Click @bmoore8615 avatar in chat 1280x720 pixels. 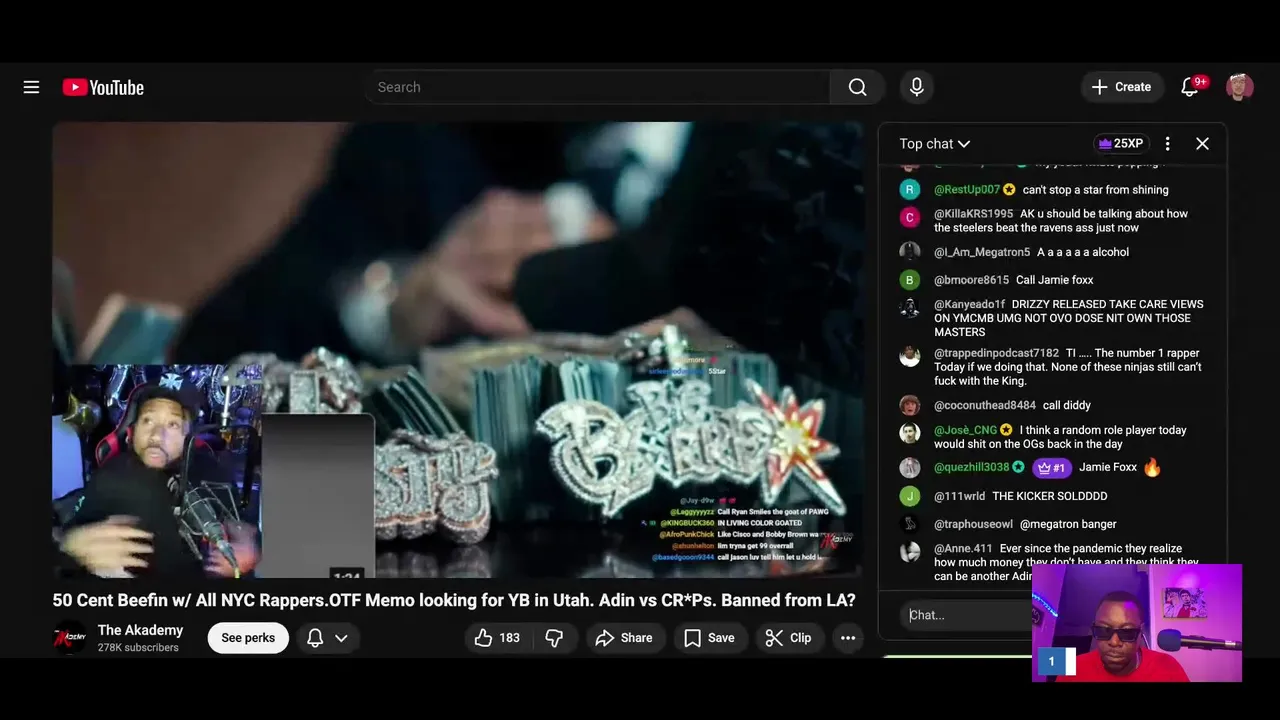909,280
